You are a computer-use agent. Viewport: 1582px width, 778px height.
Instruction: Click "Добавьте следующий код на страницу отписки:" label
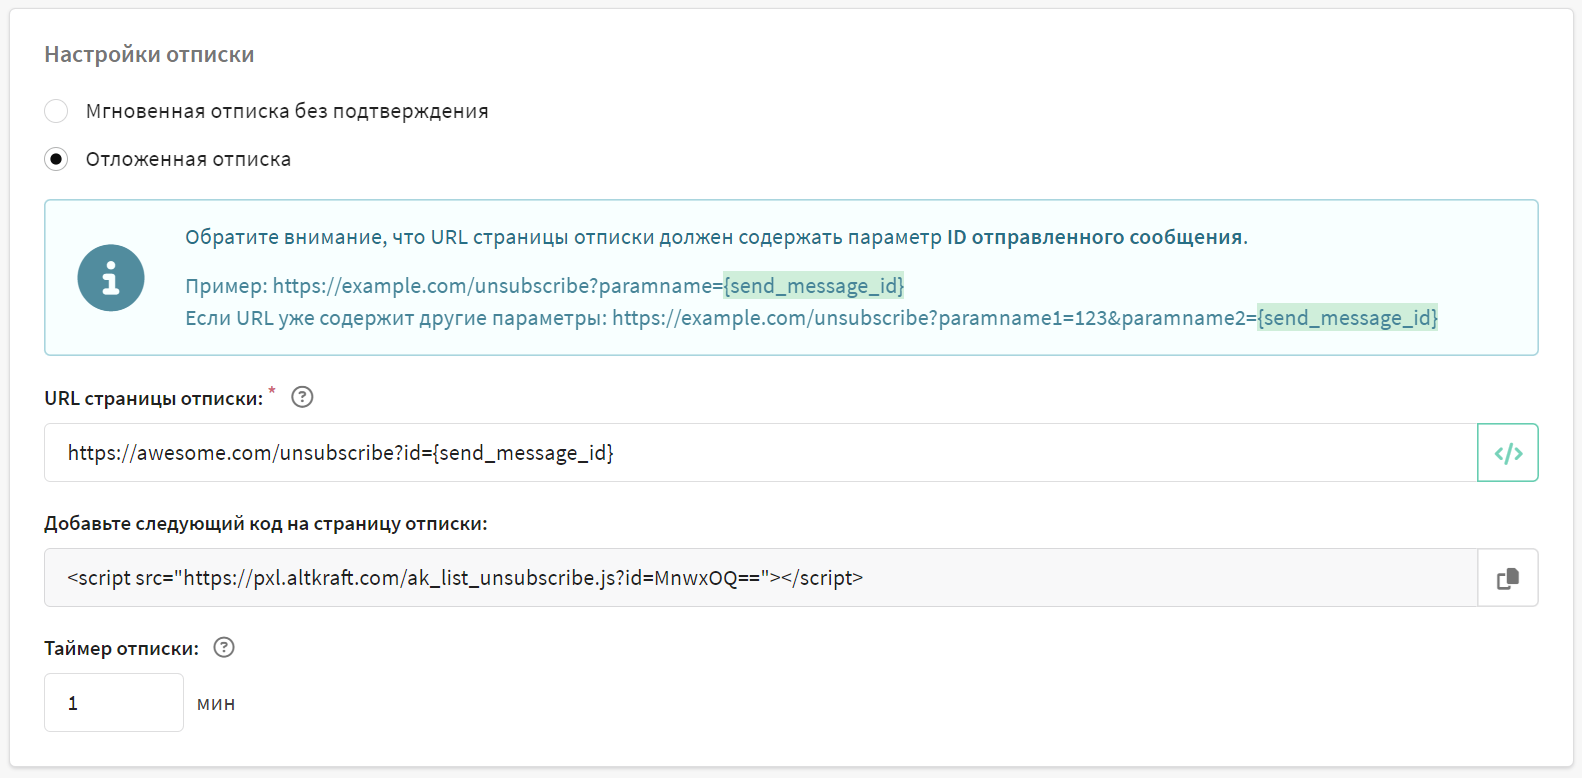point(266,523)
